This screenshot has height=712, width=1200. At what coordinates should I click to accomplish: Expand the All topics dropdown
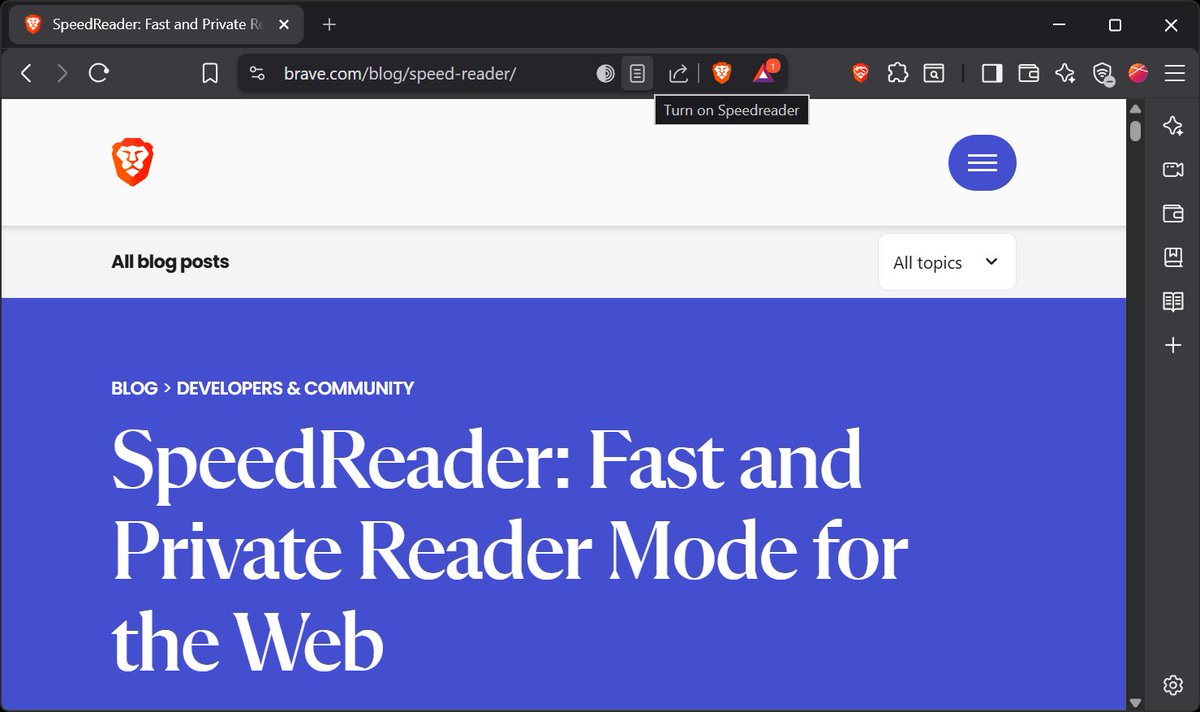pyautogui.click(x=947, y=262)
